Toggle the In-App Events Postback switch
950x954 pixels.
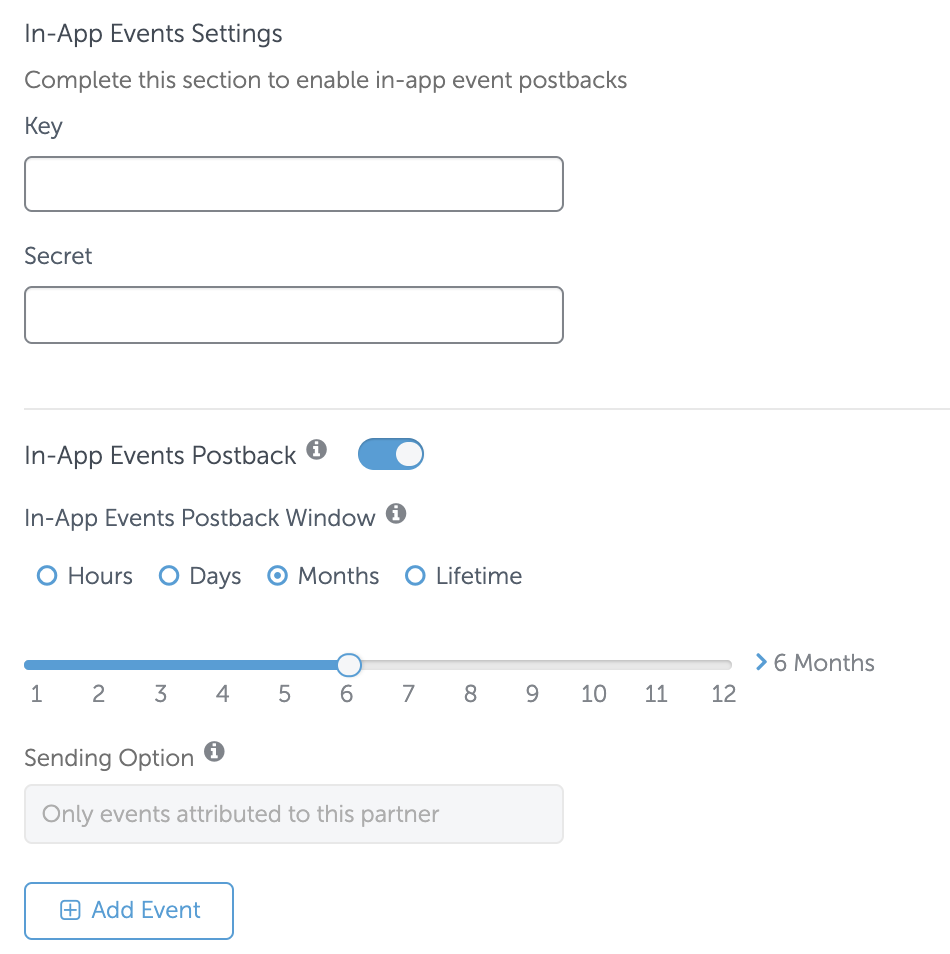[391, 454]
